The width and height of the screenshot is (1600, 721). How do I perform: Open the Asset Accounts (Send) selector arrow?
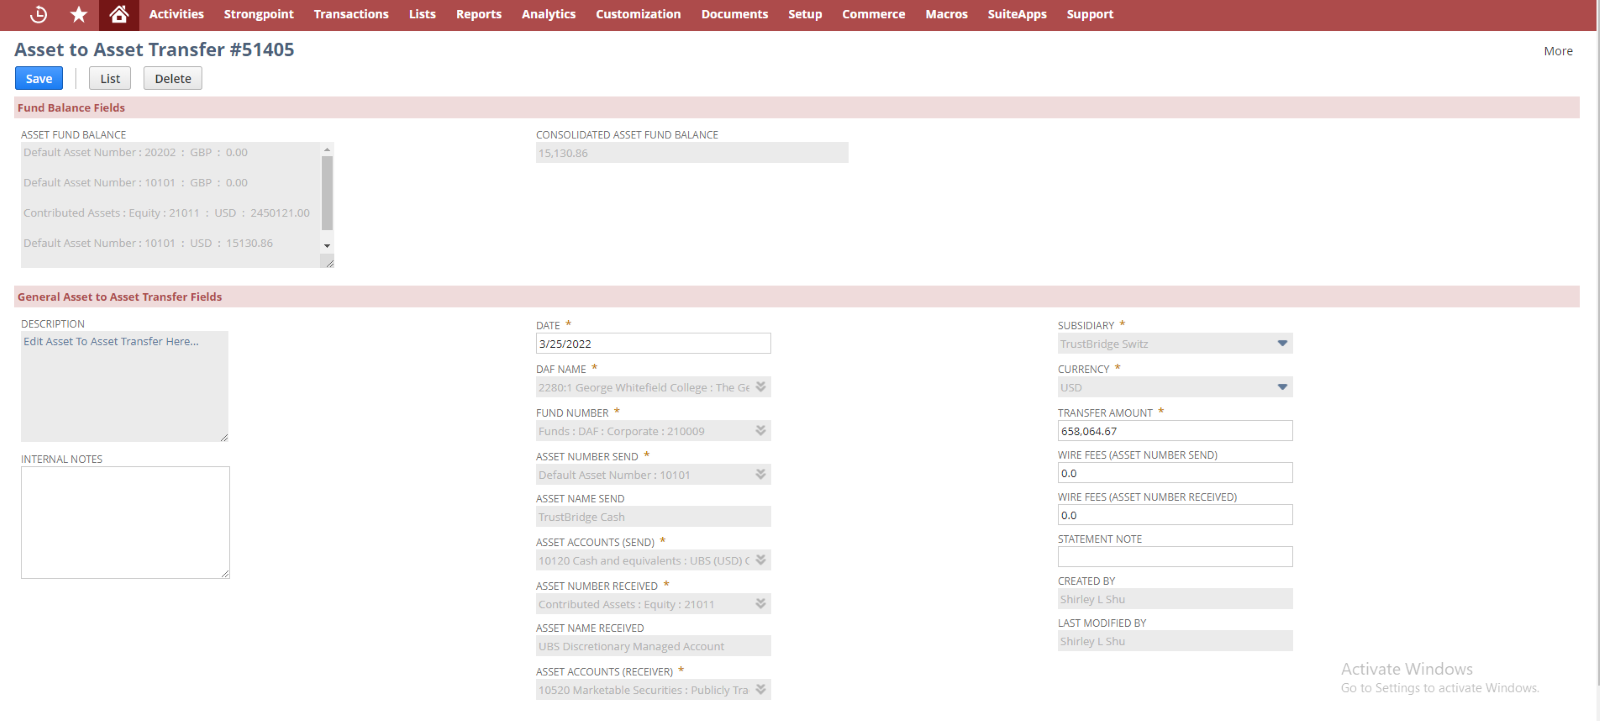click(x=761, y=561)
